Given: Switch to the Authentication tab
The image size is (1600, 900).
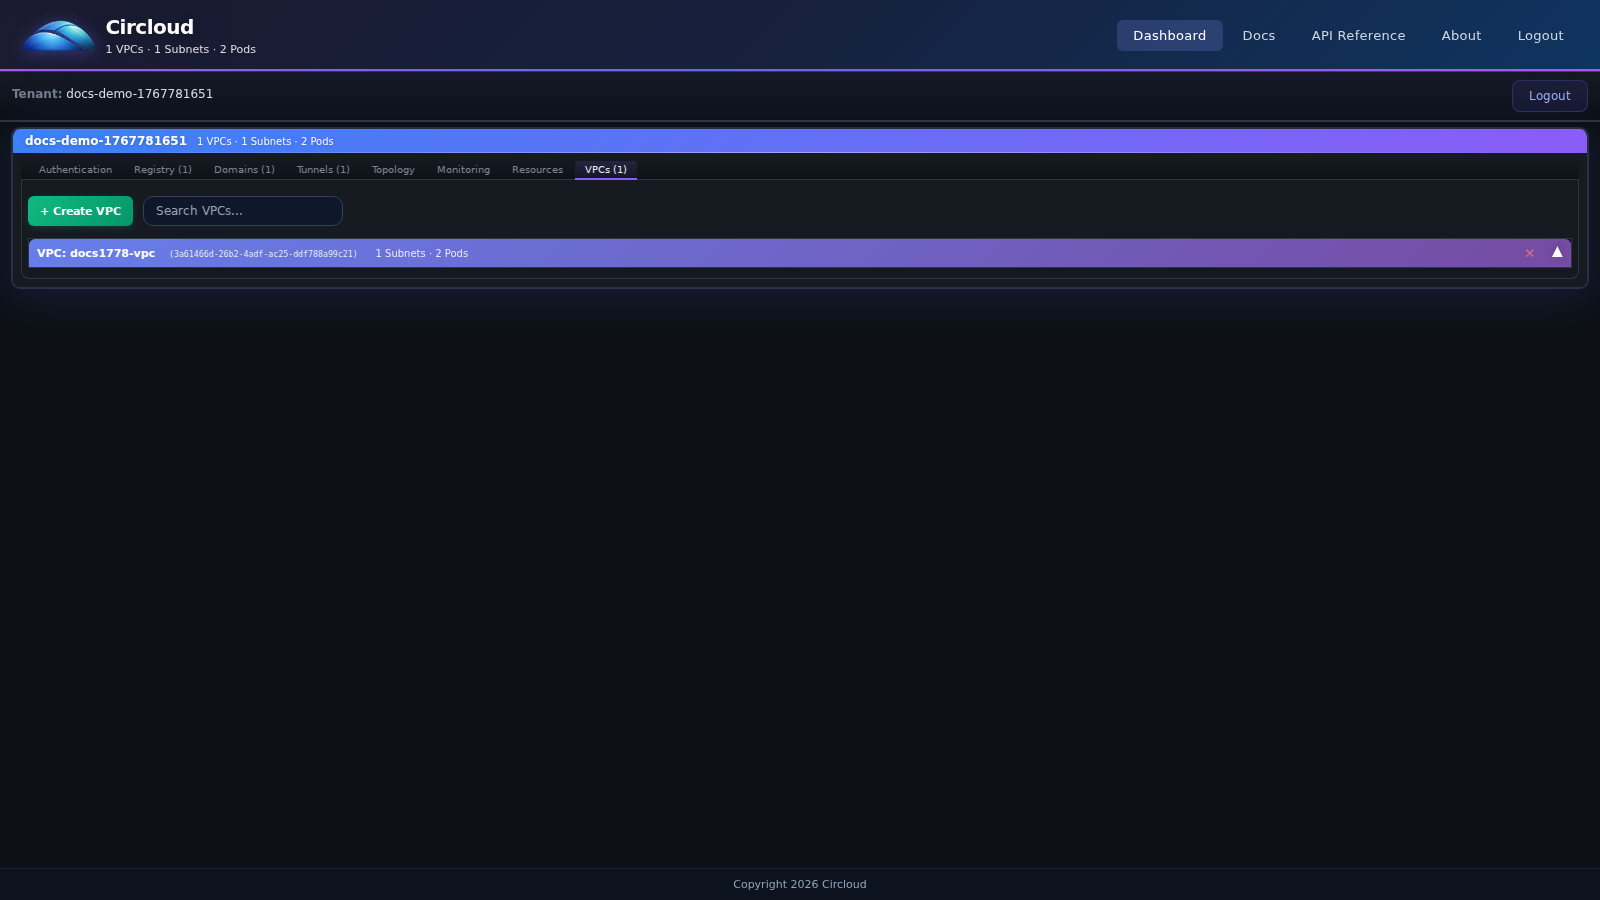Looking at the screenshot, I should click(75, 170).
